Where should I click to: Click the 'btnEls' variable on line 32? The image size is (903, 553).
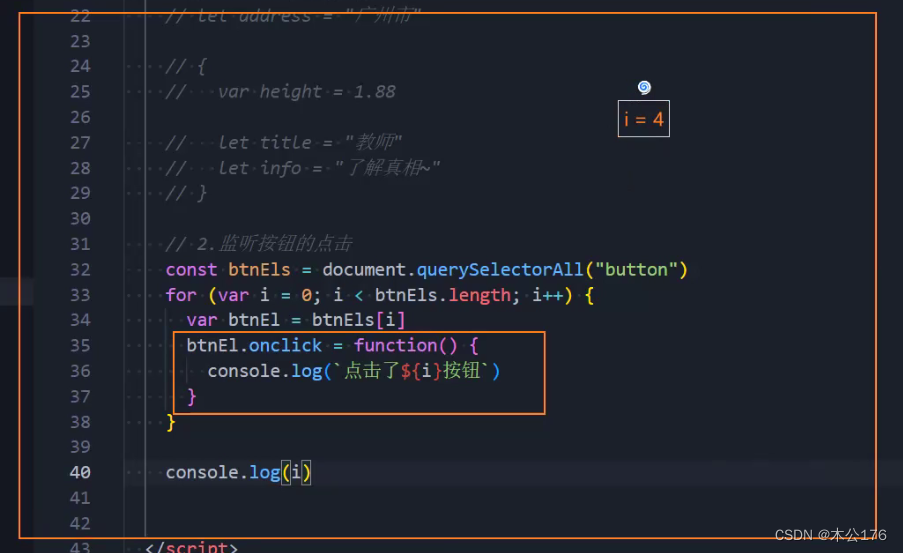(x=259, y=270)
